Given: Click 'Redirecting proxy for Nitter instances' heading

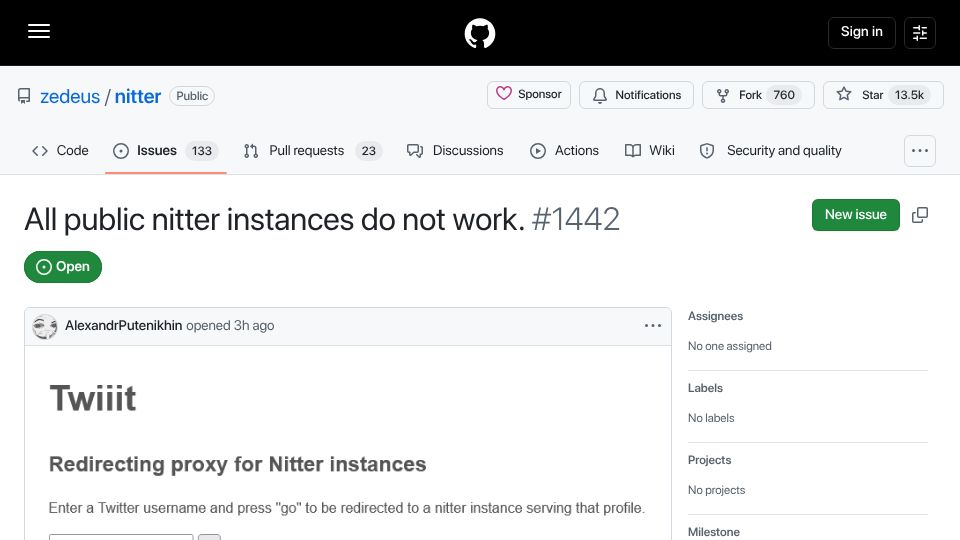Looking at the screenshot, I should coord(238,464).
